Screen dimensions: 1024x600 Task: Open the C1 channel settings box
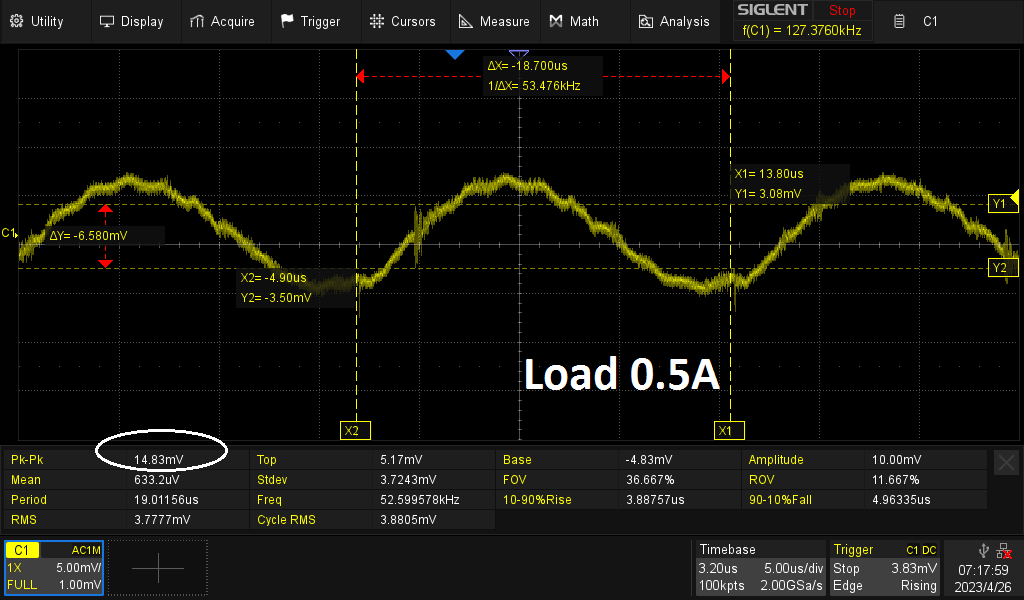click(54, 567)
